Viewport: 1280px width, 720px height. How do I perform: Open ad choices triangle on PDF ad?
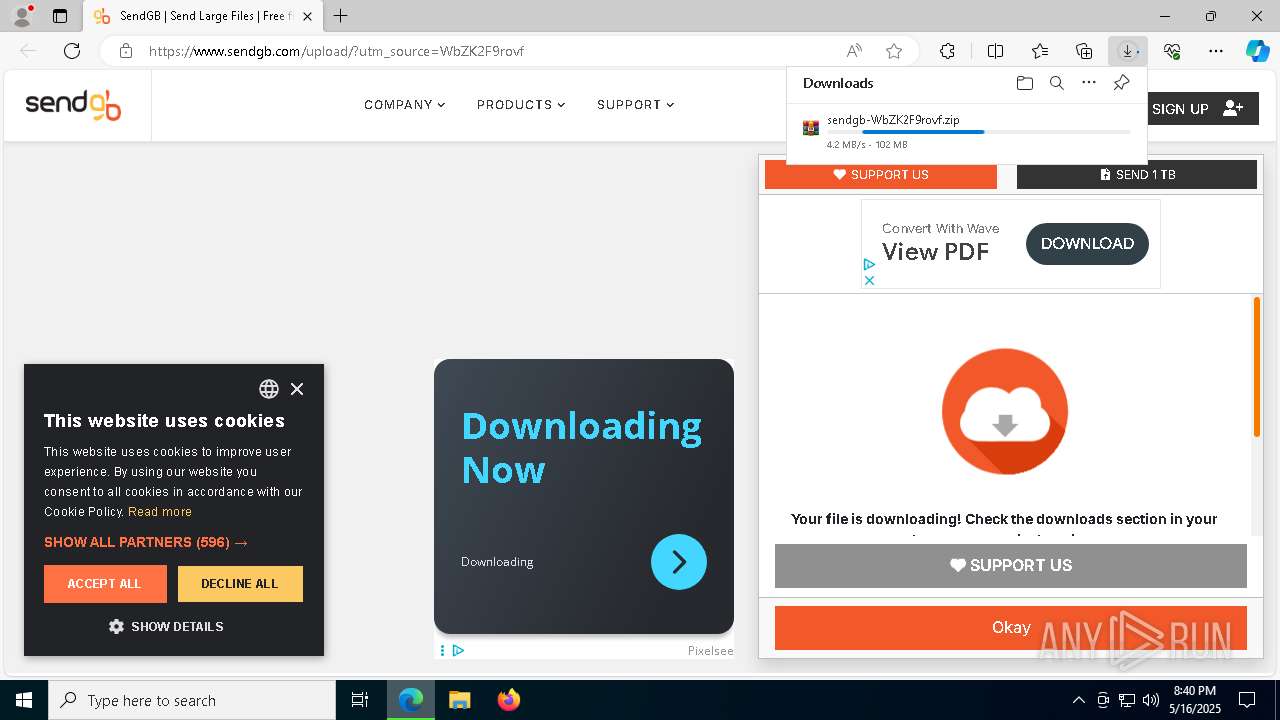coord(869,265)
